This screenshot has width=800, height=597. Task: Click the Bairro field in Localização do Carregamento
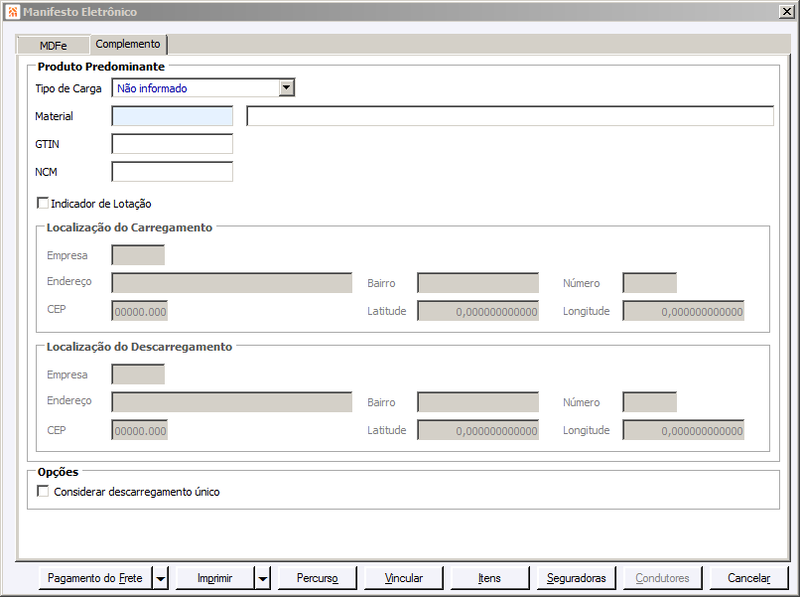pyautogui.click(x=478, y=283)
